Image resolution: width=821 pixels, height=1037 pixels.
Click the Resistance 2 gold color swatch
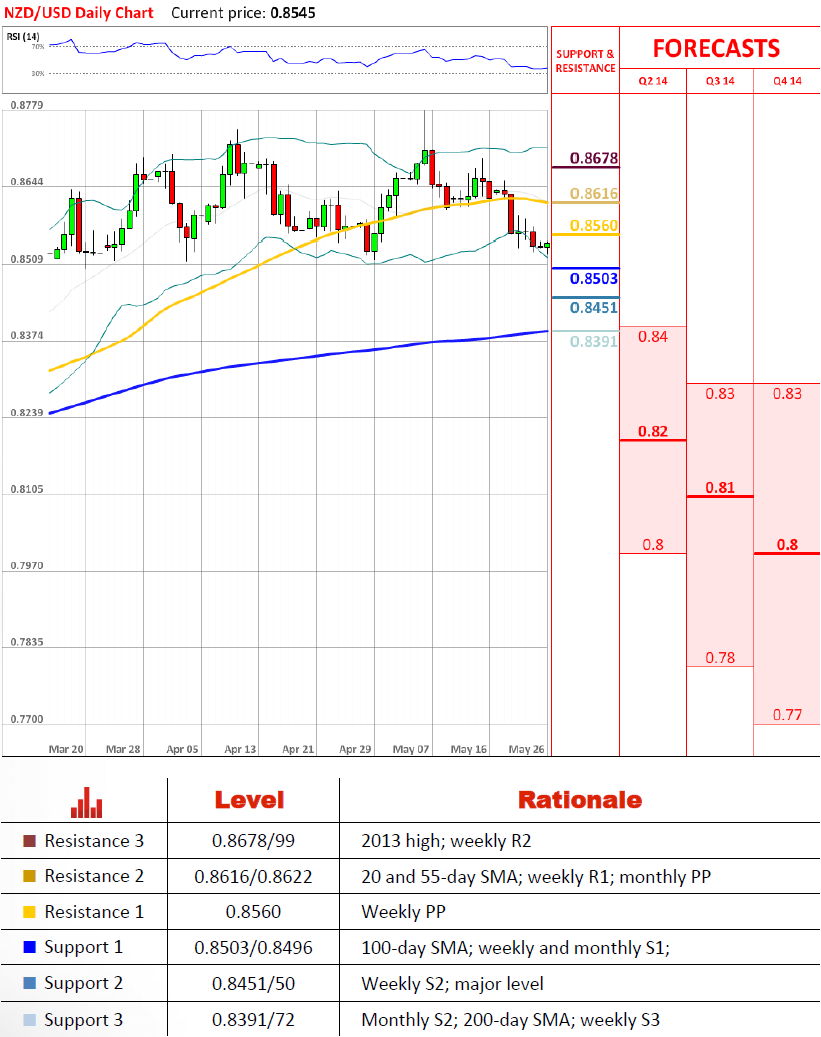(29, 876)
